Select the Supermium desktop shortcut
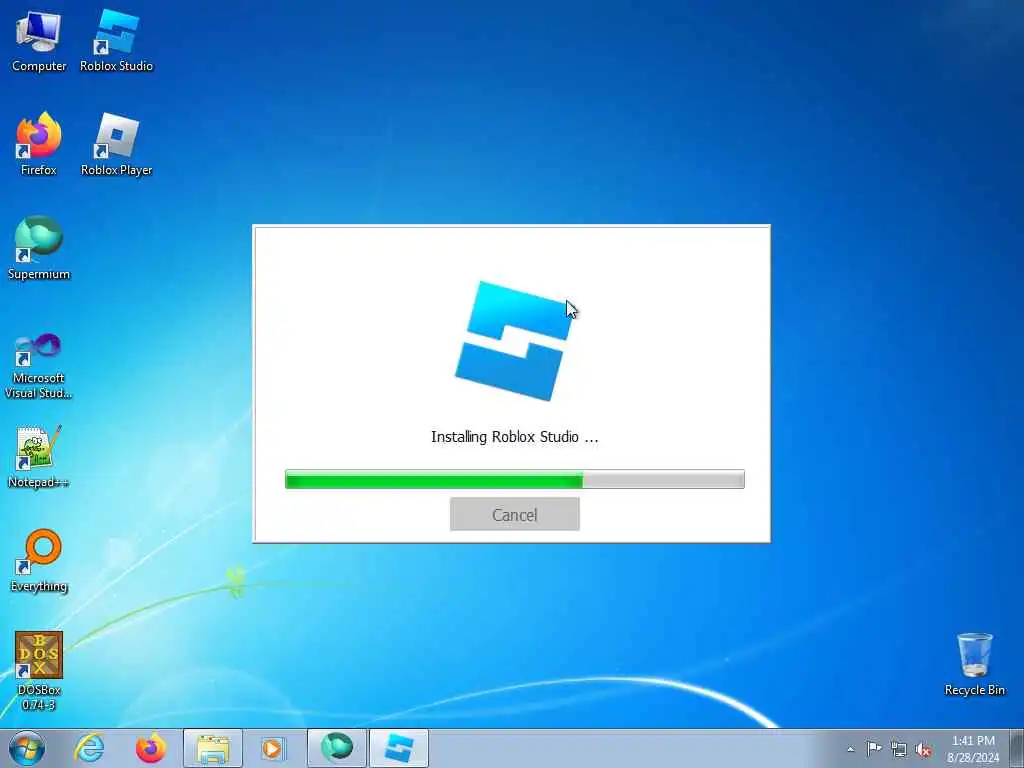This screenshot has height=768, width=1024. tap(39, 249)
